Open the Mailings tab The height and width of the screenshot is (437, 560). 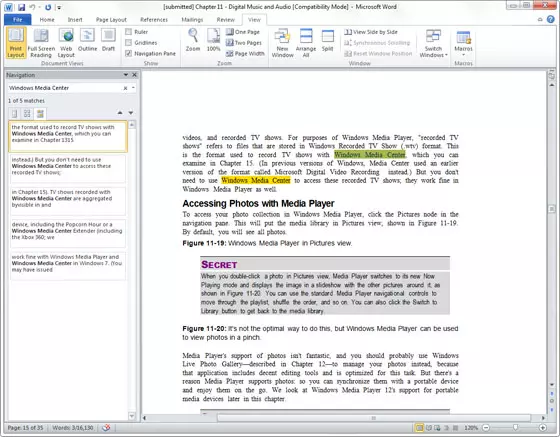192,20
